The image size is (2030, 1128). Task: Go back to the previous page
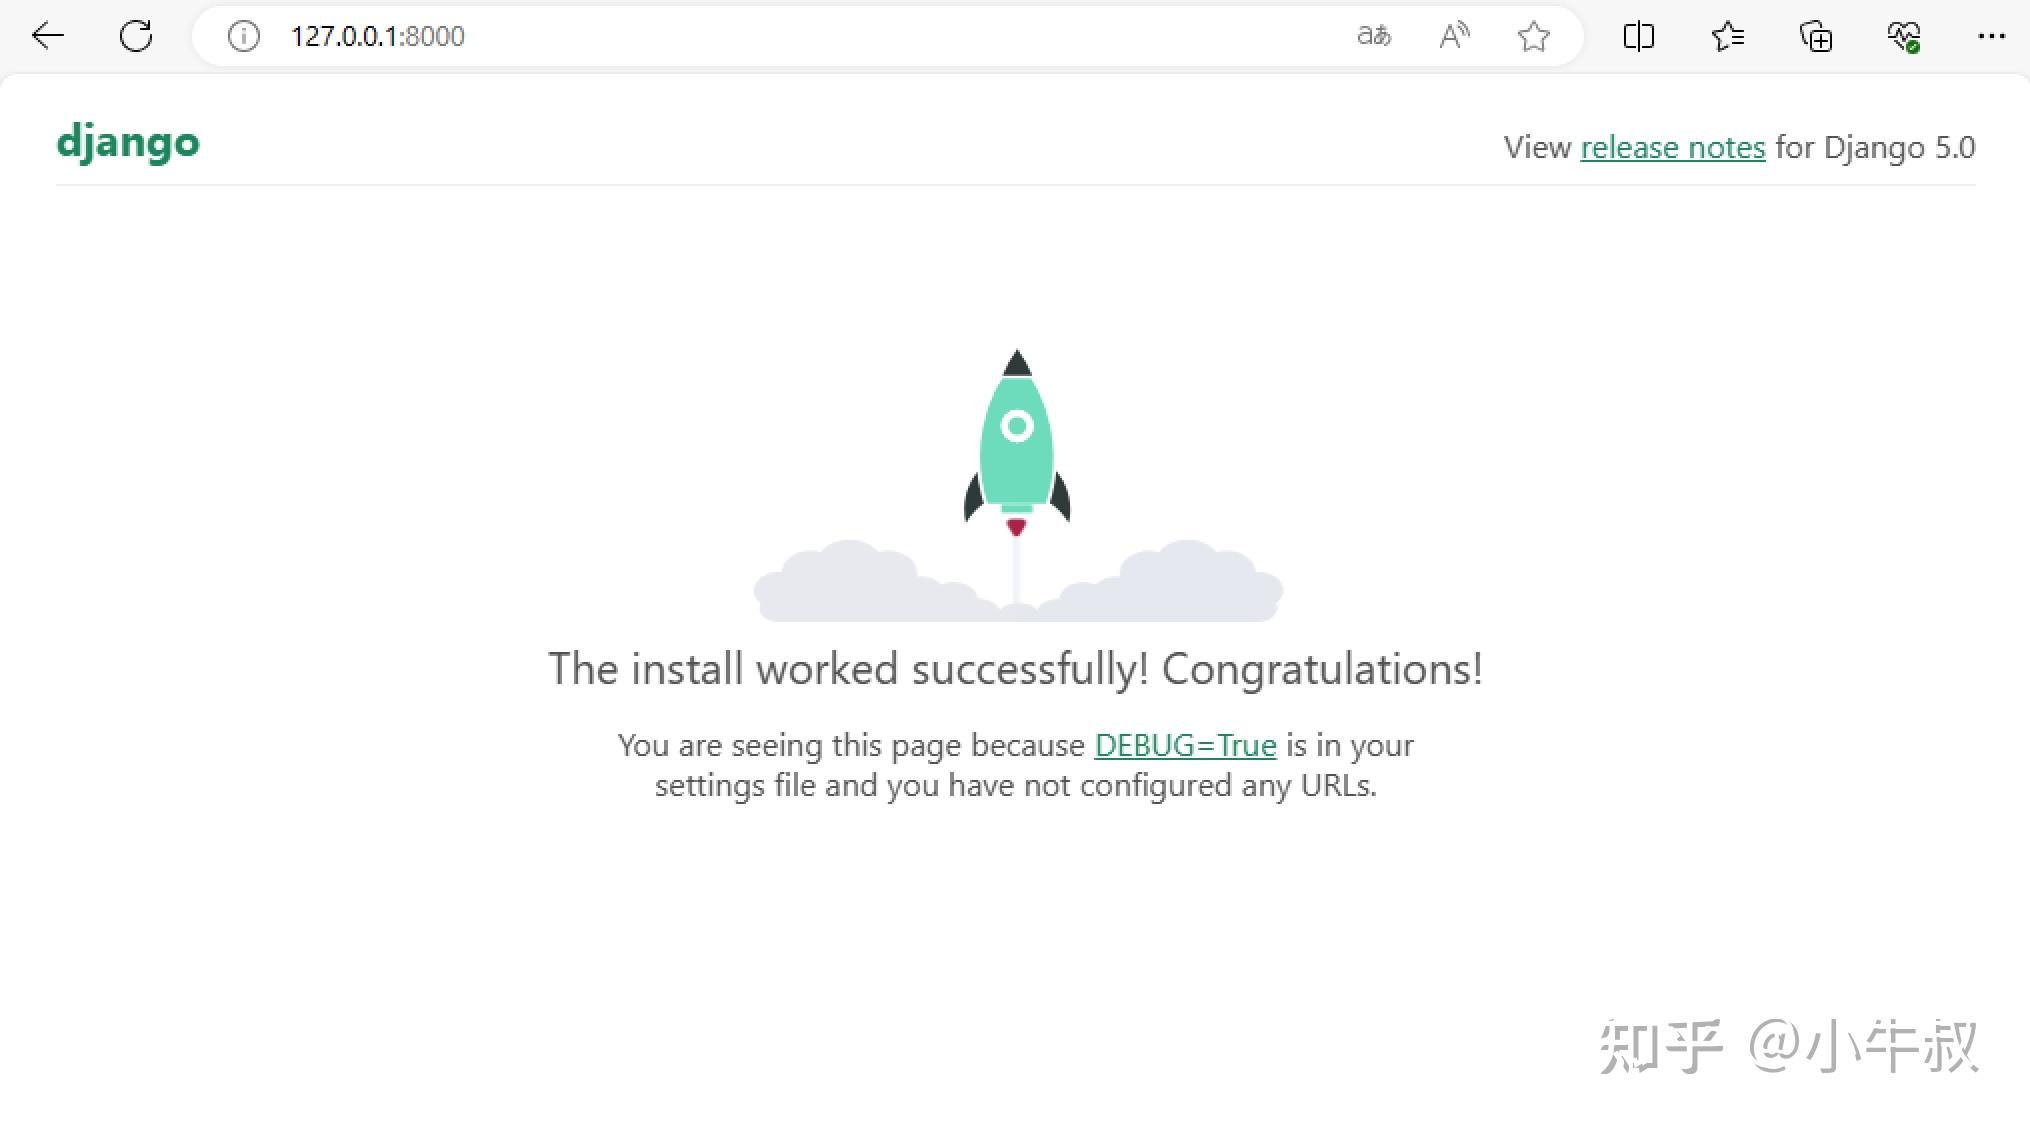pos(47,36)
